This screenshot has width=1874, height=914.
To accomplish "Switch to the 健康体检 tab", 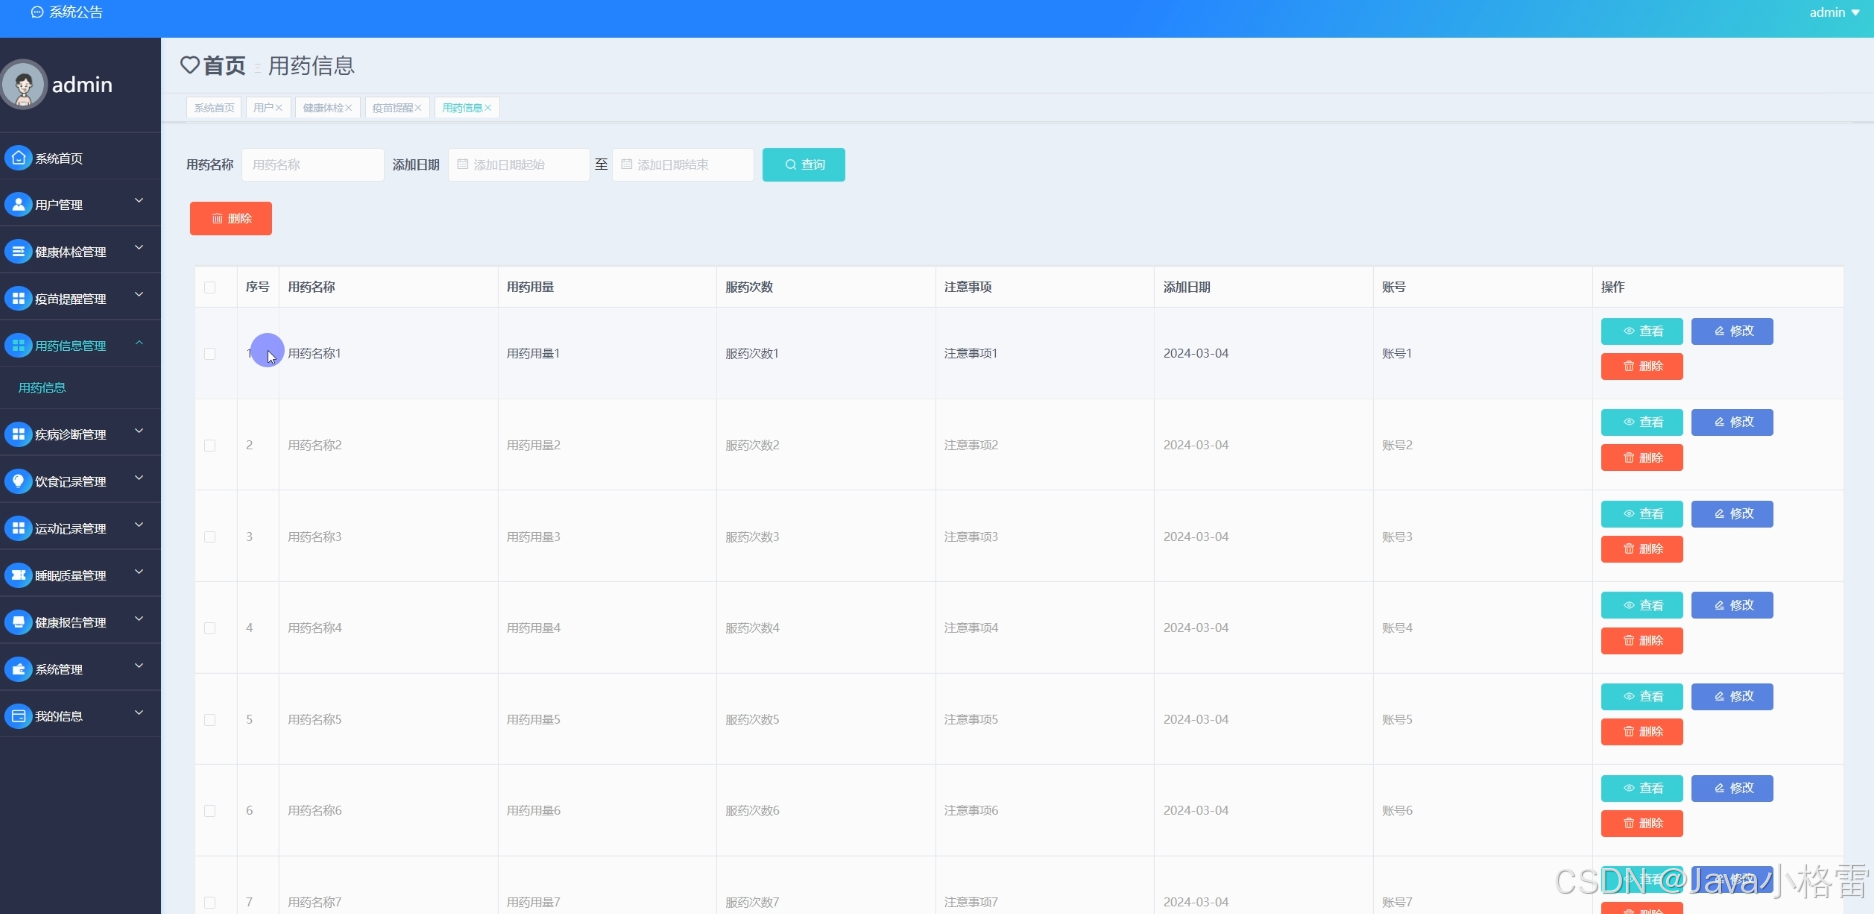I will [x=322, y=107].
